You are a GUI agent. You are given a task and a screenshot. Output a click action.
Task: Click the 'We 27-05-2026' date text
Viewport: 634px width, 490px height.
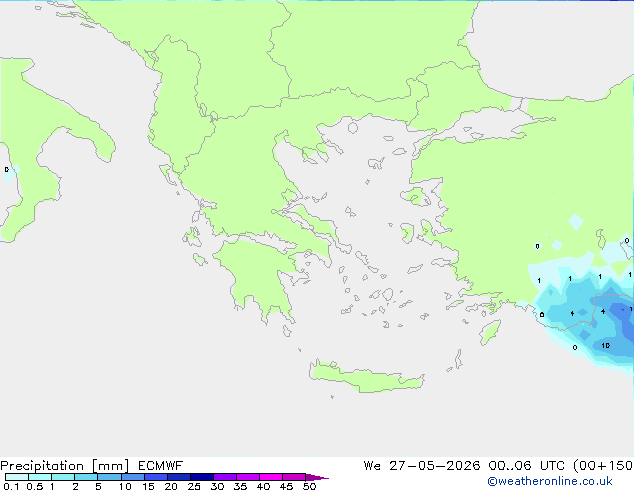pos(422,466)
